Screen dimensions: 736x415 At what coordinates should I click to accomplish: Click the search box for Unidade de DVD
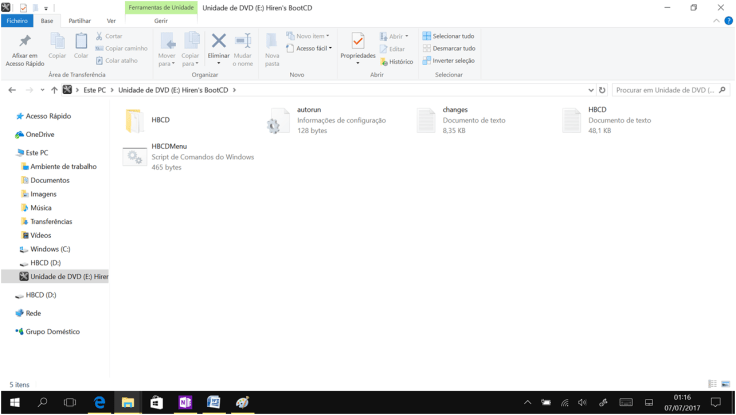point(665,90)
